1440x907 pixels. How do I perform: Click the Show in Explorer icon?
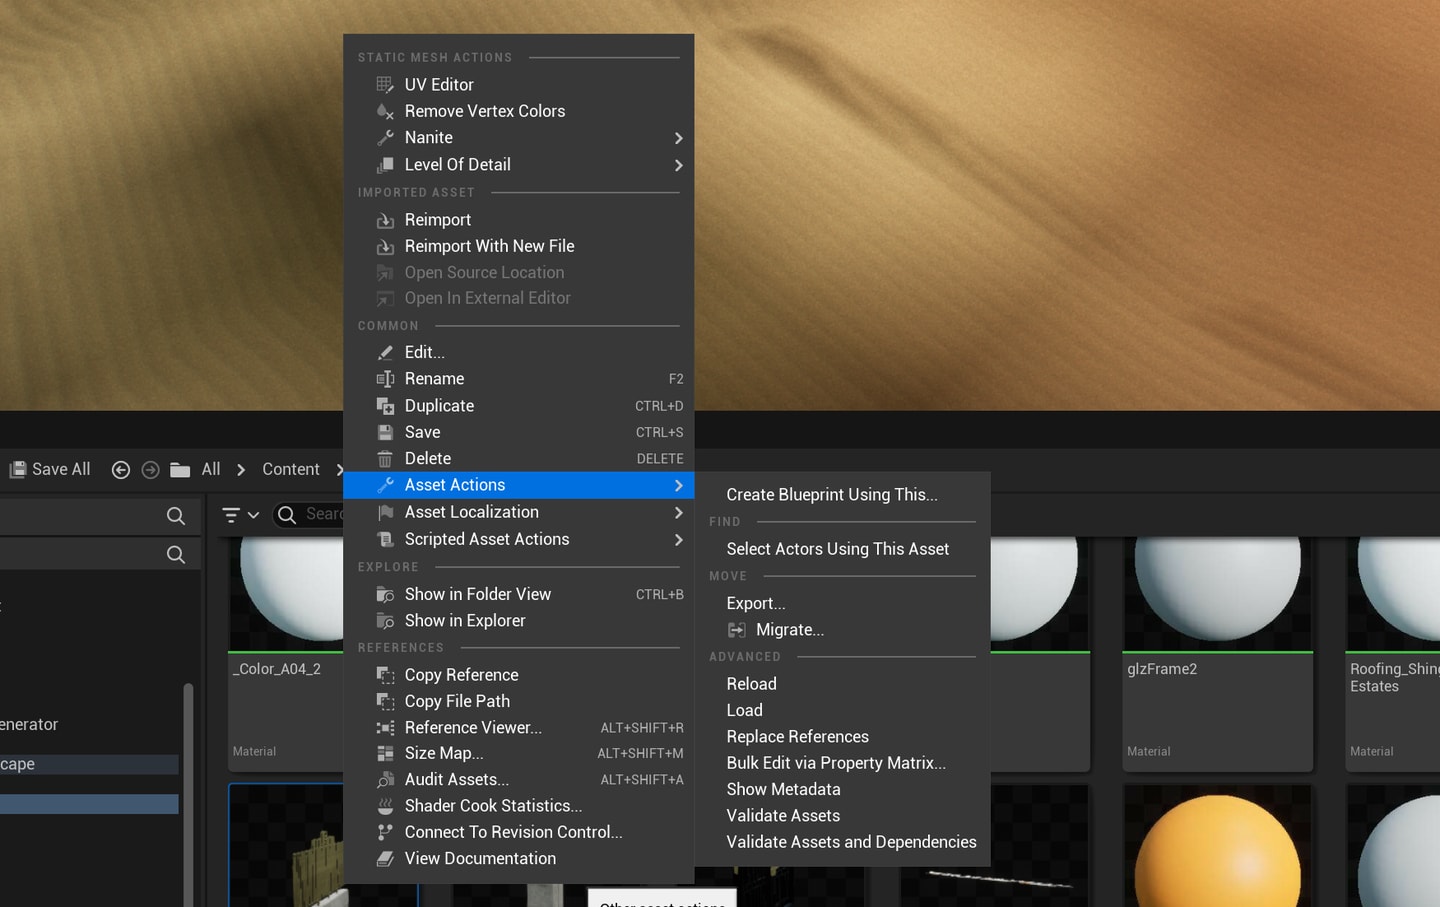coord(385,621)
